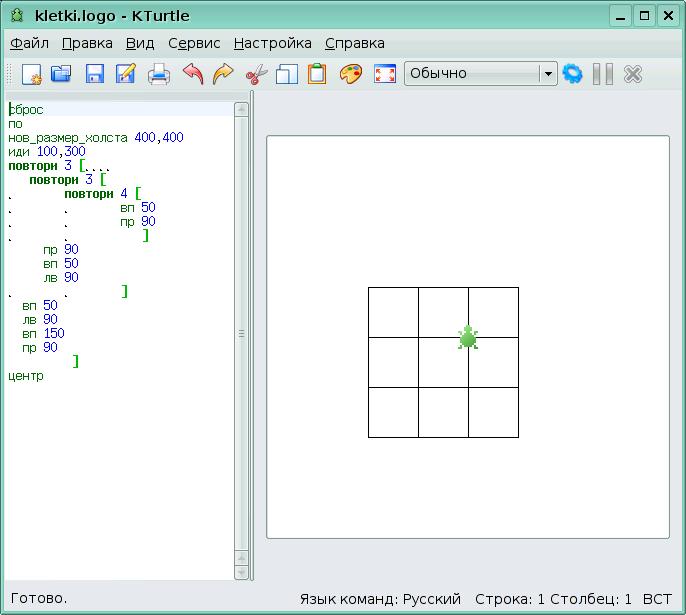This screenshot has height=615, width=686.
Task: Cut selection using scissors icon
Action: (256, 74)
